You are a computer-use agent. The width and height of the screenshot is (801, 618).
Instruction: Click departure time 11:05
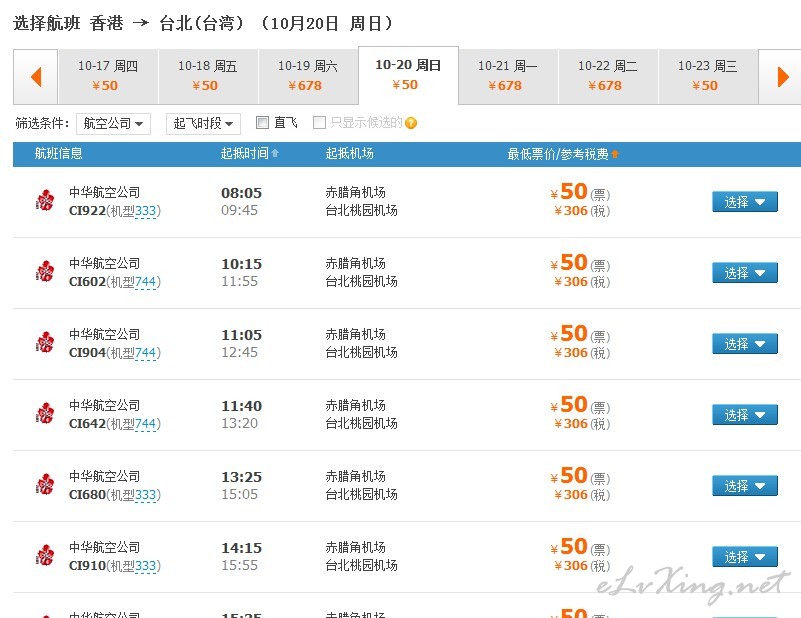coord(241,335)
